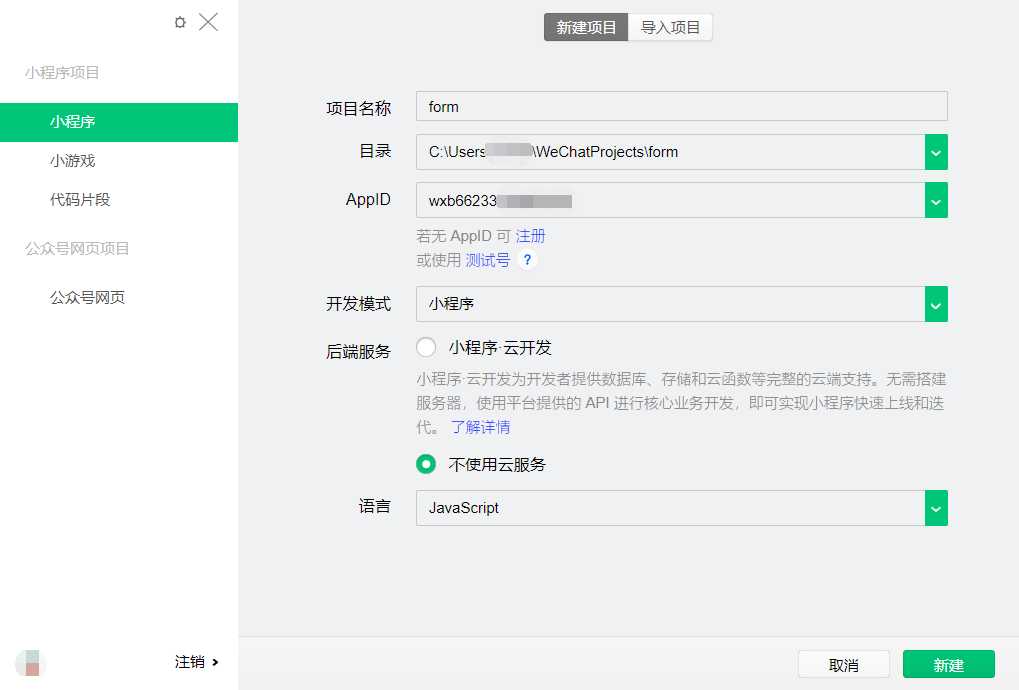Click the green 新建 button
Screen dimensions: 1019x690
pos(949,665)
